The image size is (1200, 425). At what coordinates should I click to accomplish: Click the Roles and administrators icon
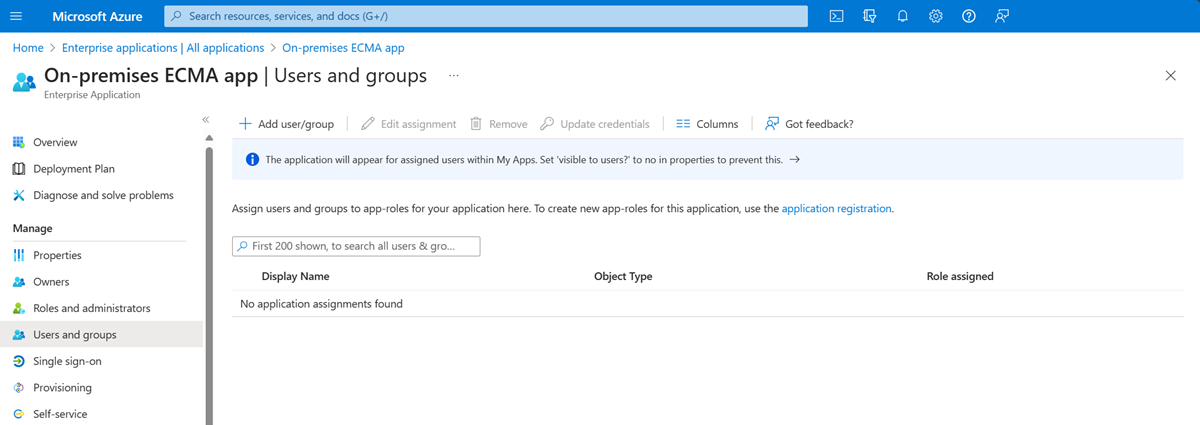coord(18,308)
